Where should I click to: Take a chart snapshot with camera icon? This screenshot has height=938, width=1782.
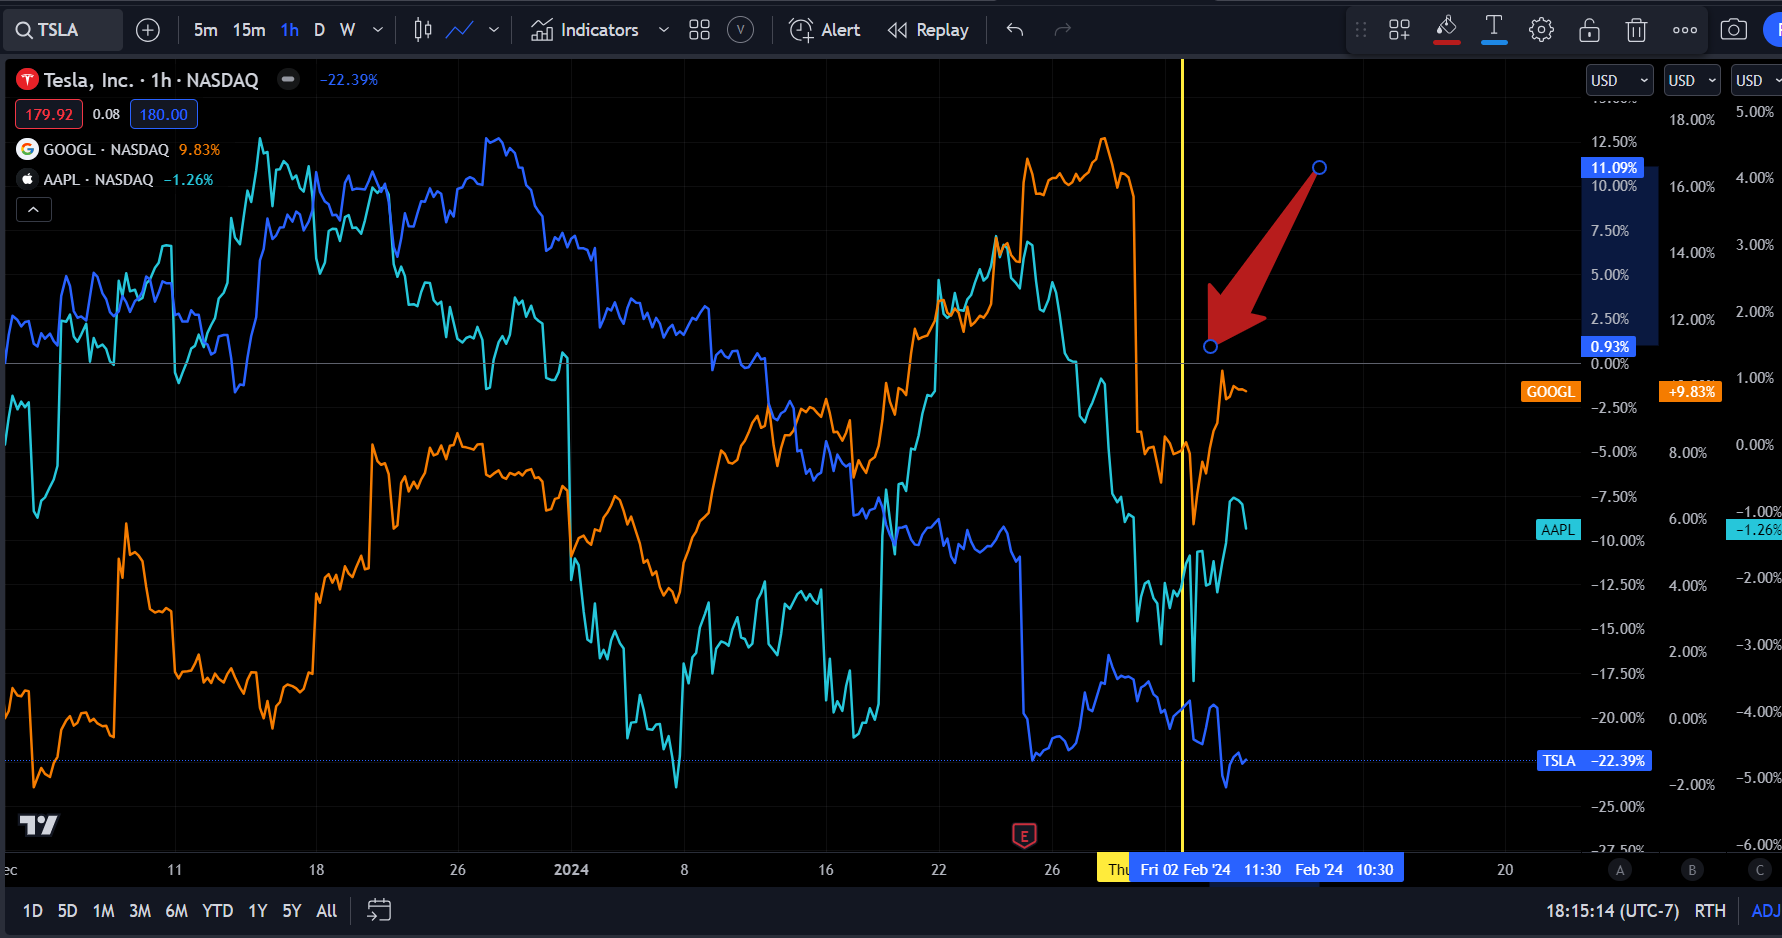1734,30
